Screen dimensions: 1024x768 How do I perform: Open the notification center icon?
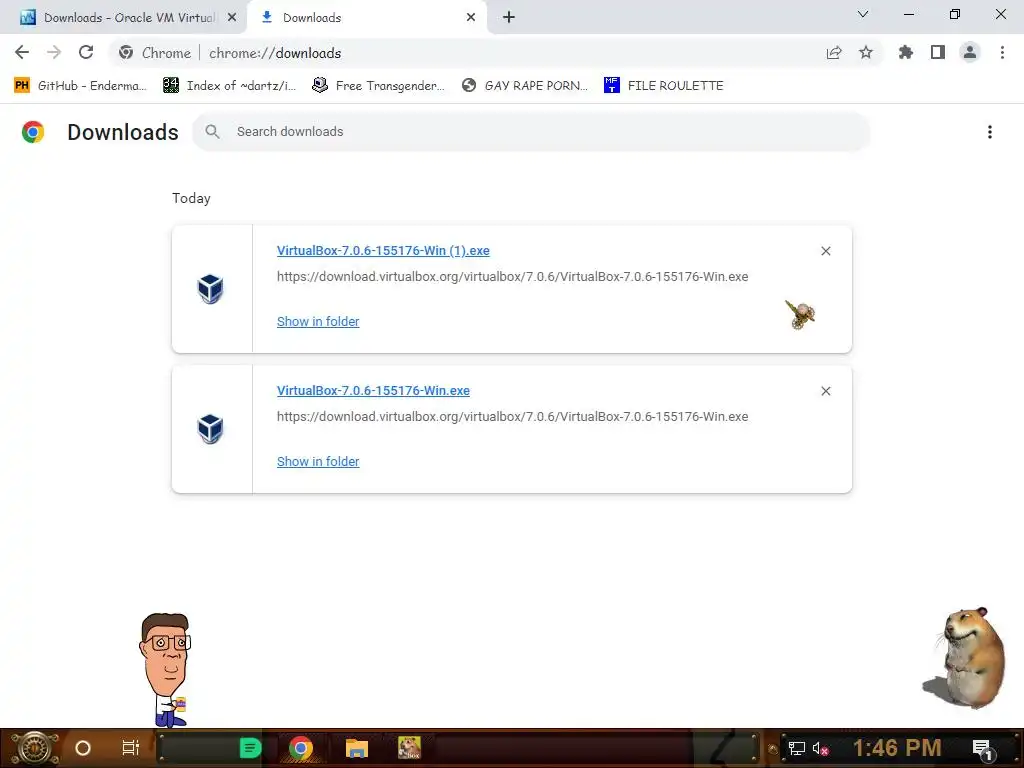[983, 749]
